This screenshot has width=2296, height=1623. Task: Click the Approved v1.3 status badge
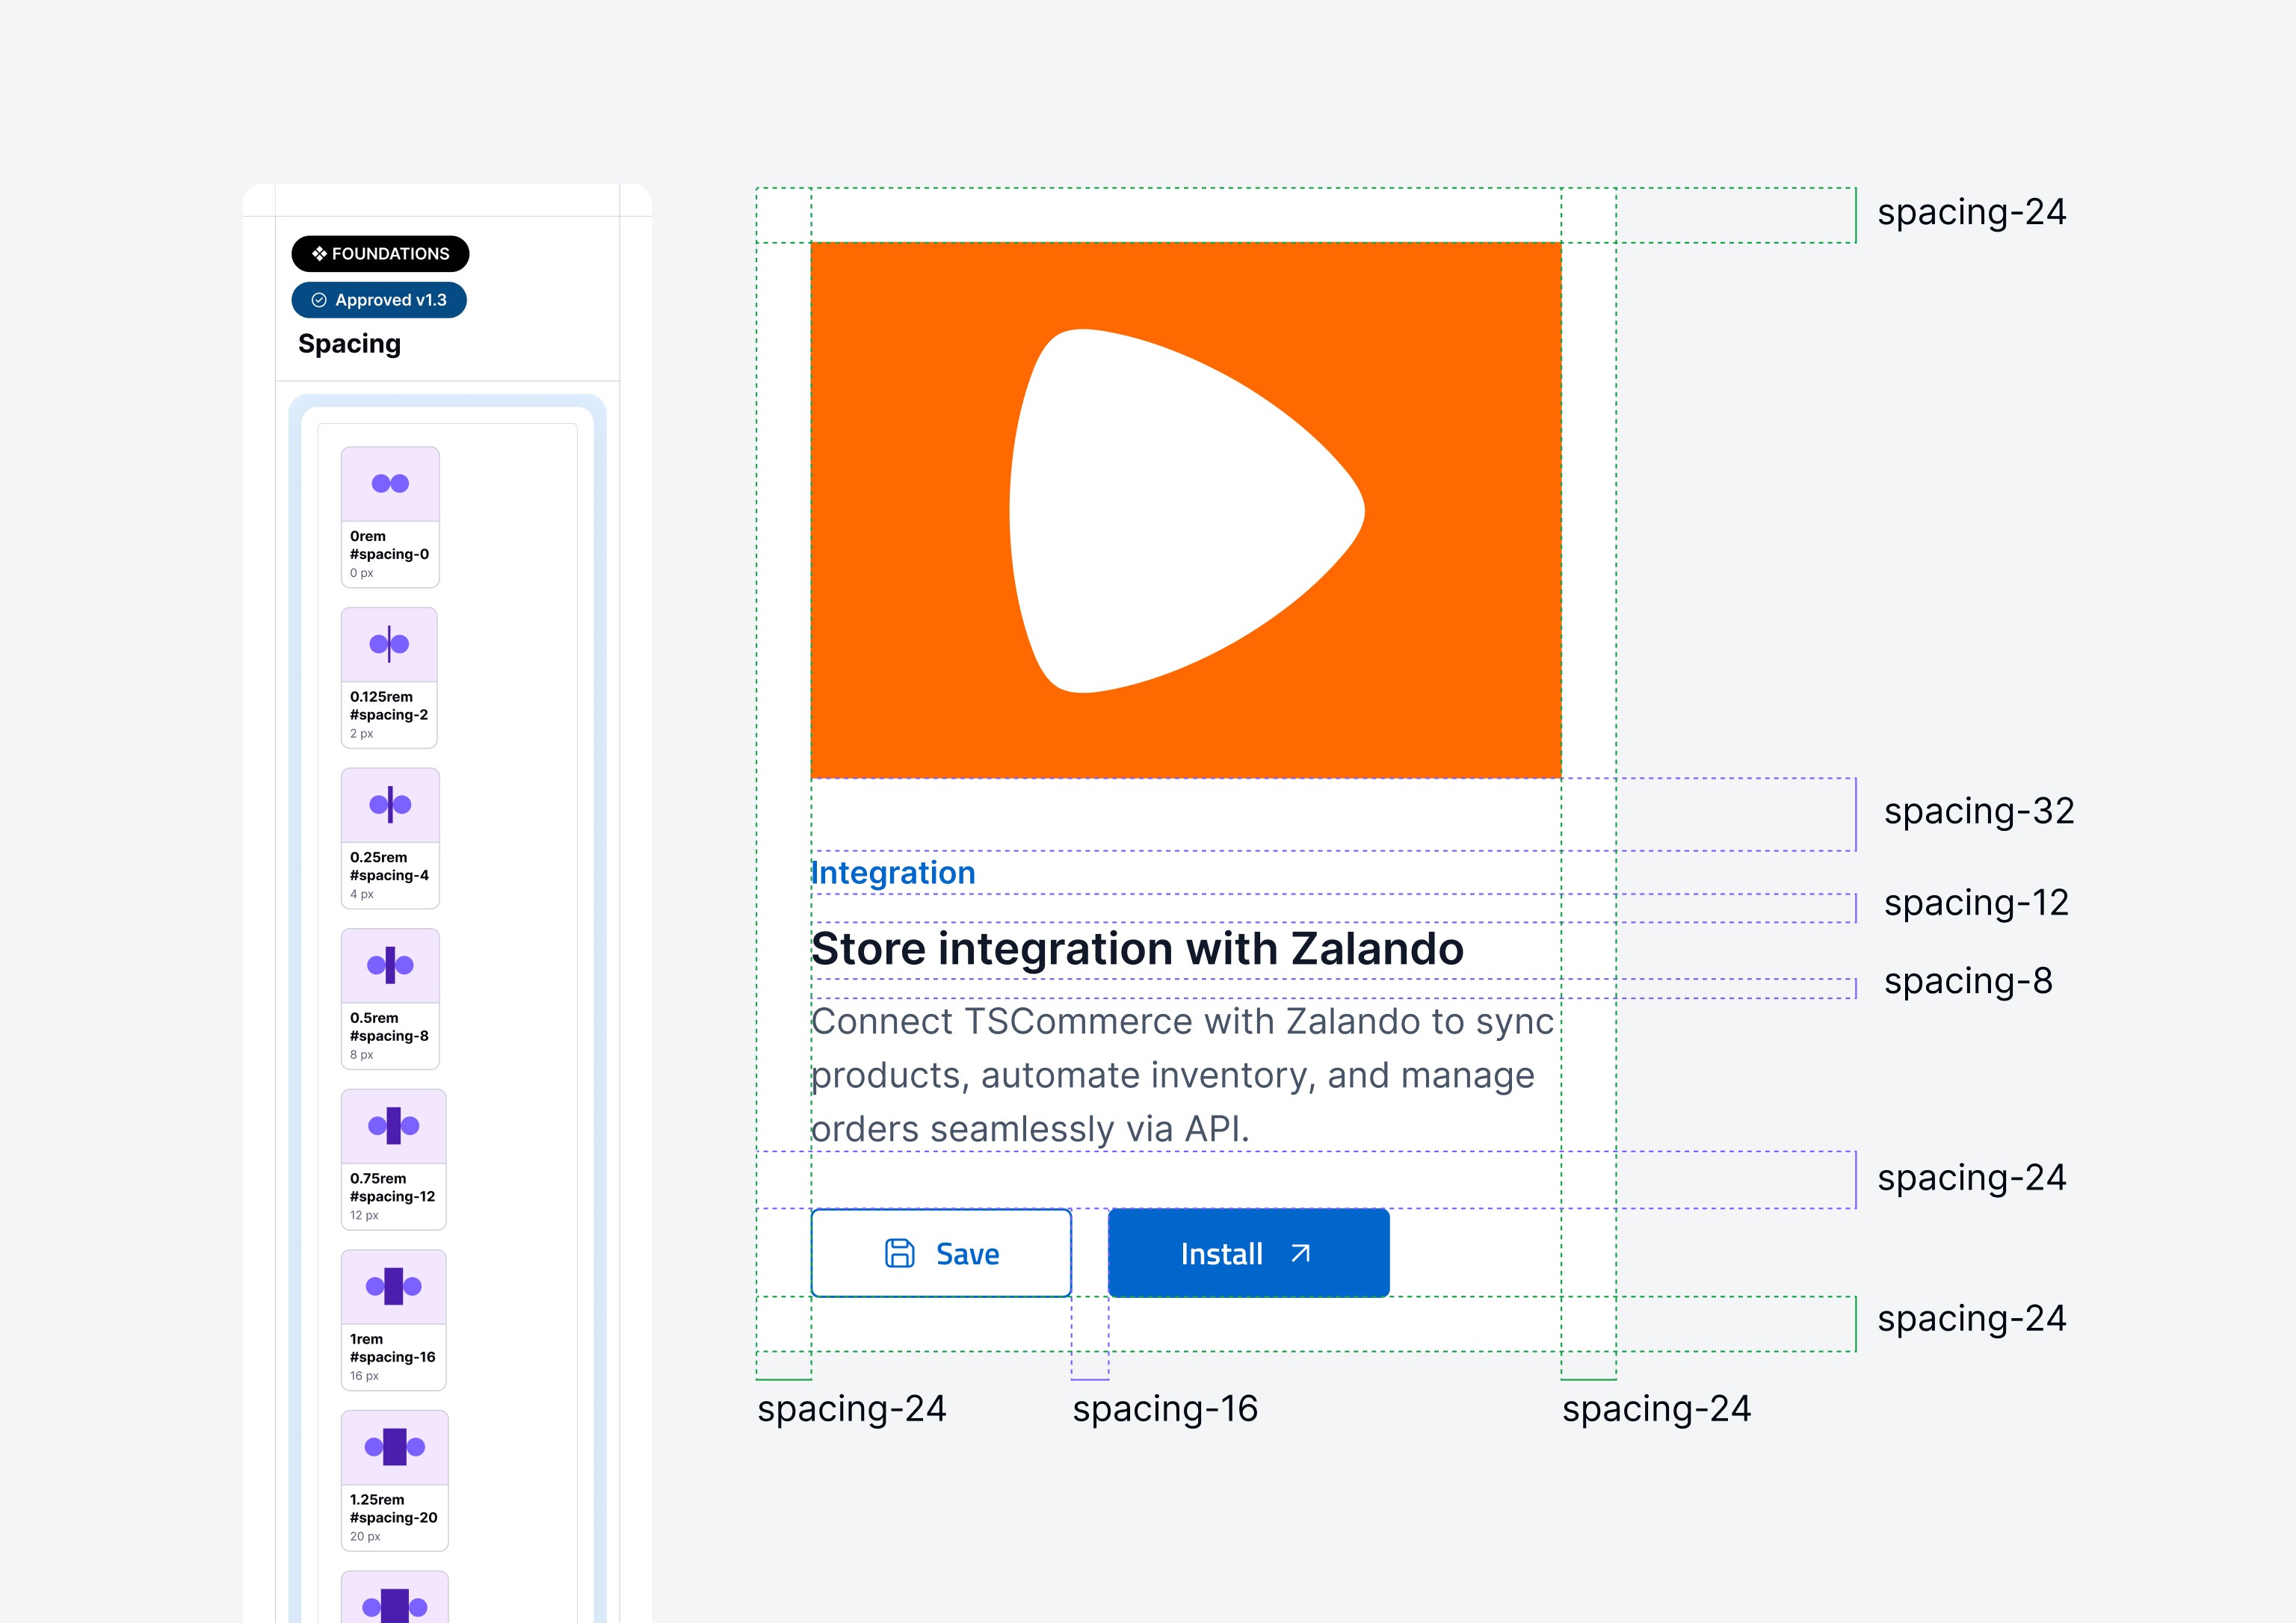pos(379,300)
